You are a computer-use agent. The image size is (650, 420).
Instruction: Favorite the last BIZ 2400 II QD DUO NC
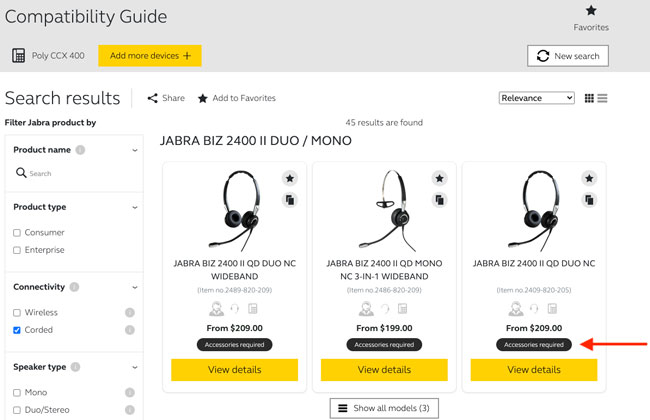pyautogui.click(x=589, y=178)
